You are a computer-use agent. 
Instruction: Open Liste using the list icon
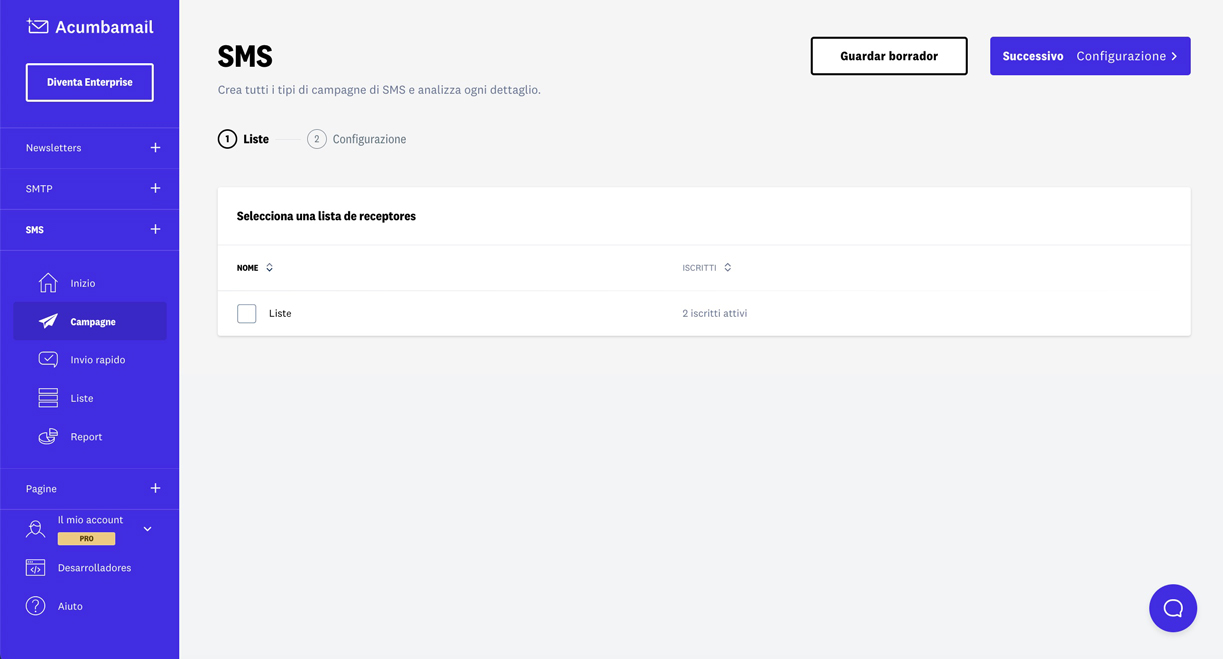47,397
